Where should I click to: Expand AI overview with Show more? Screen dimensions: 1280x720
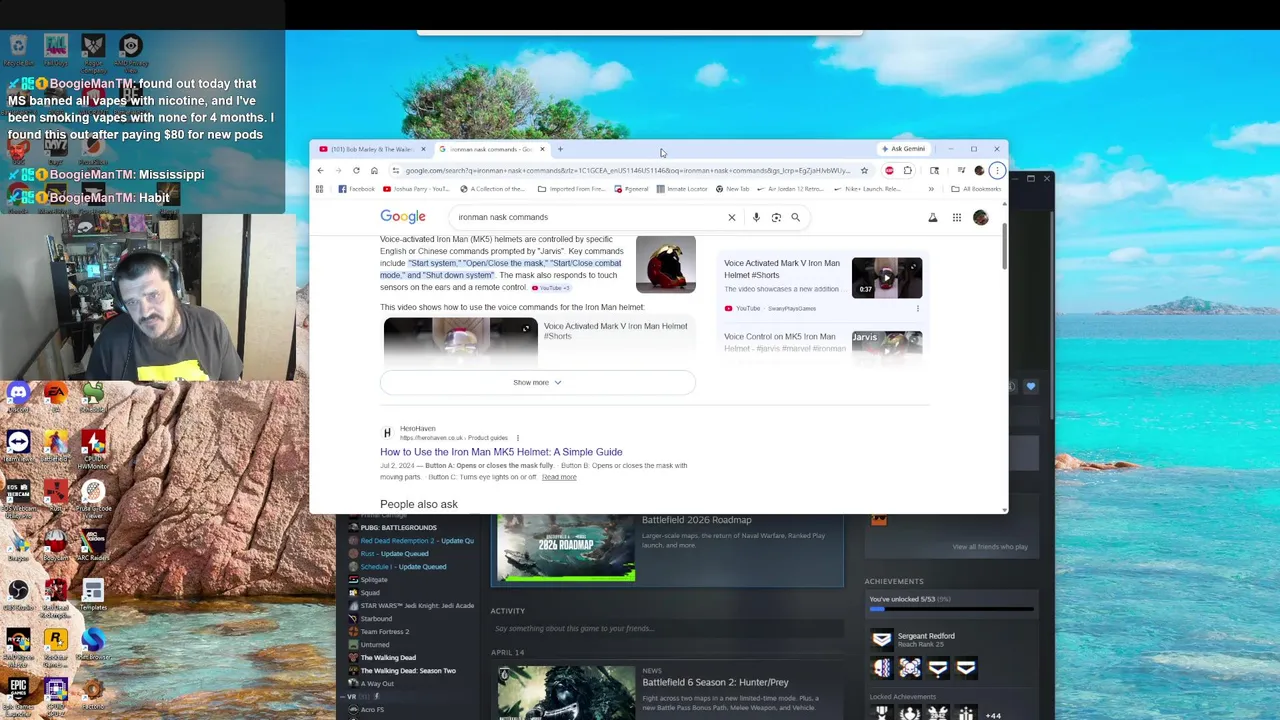(537, 382)
